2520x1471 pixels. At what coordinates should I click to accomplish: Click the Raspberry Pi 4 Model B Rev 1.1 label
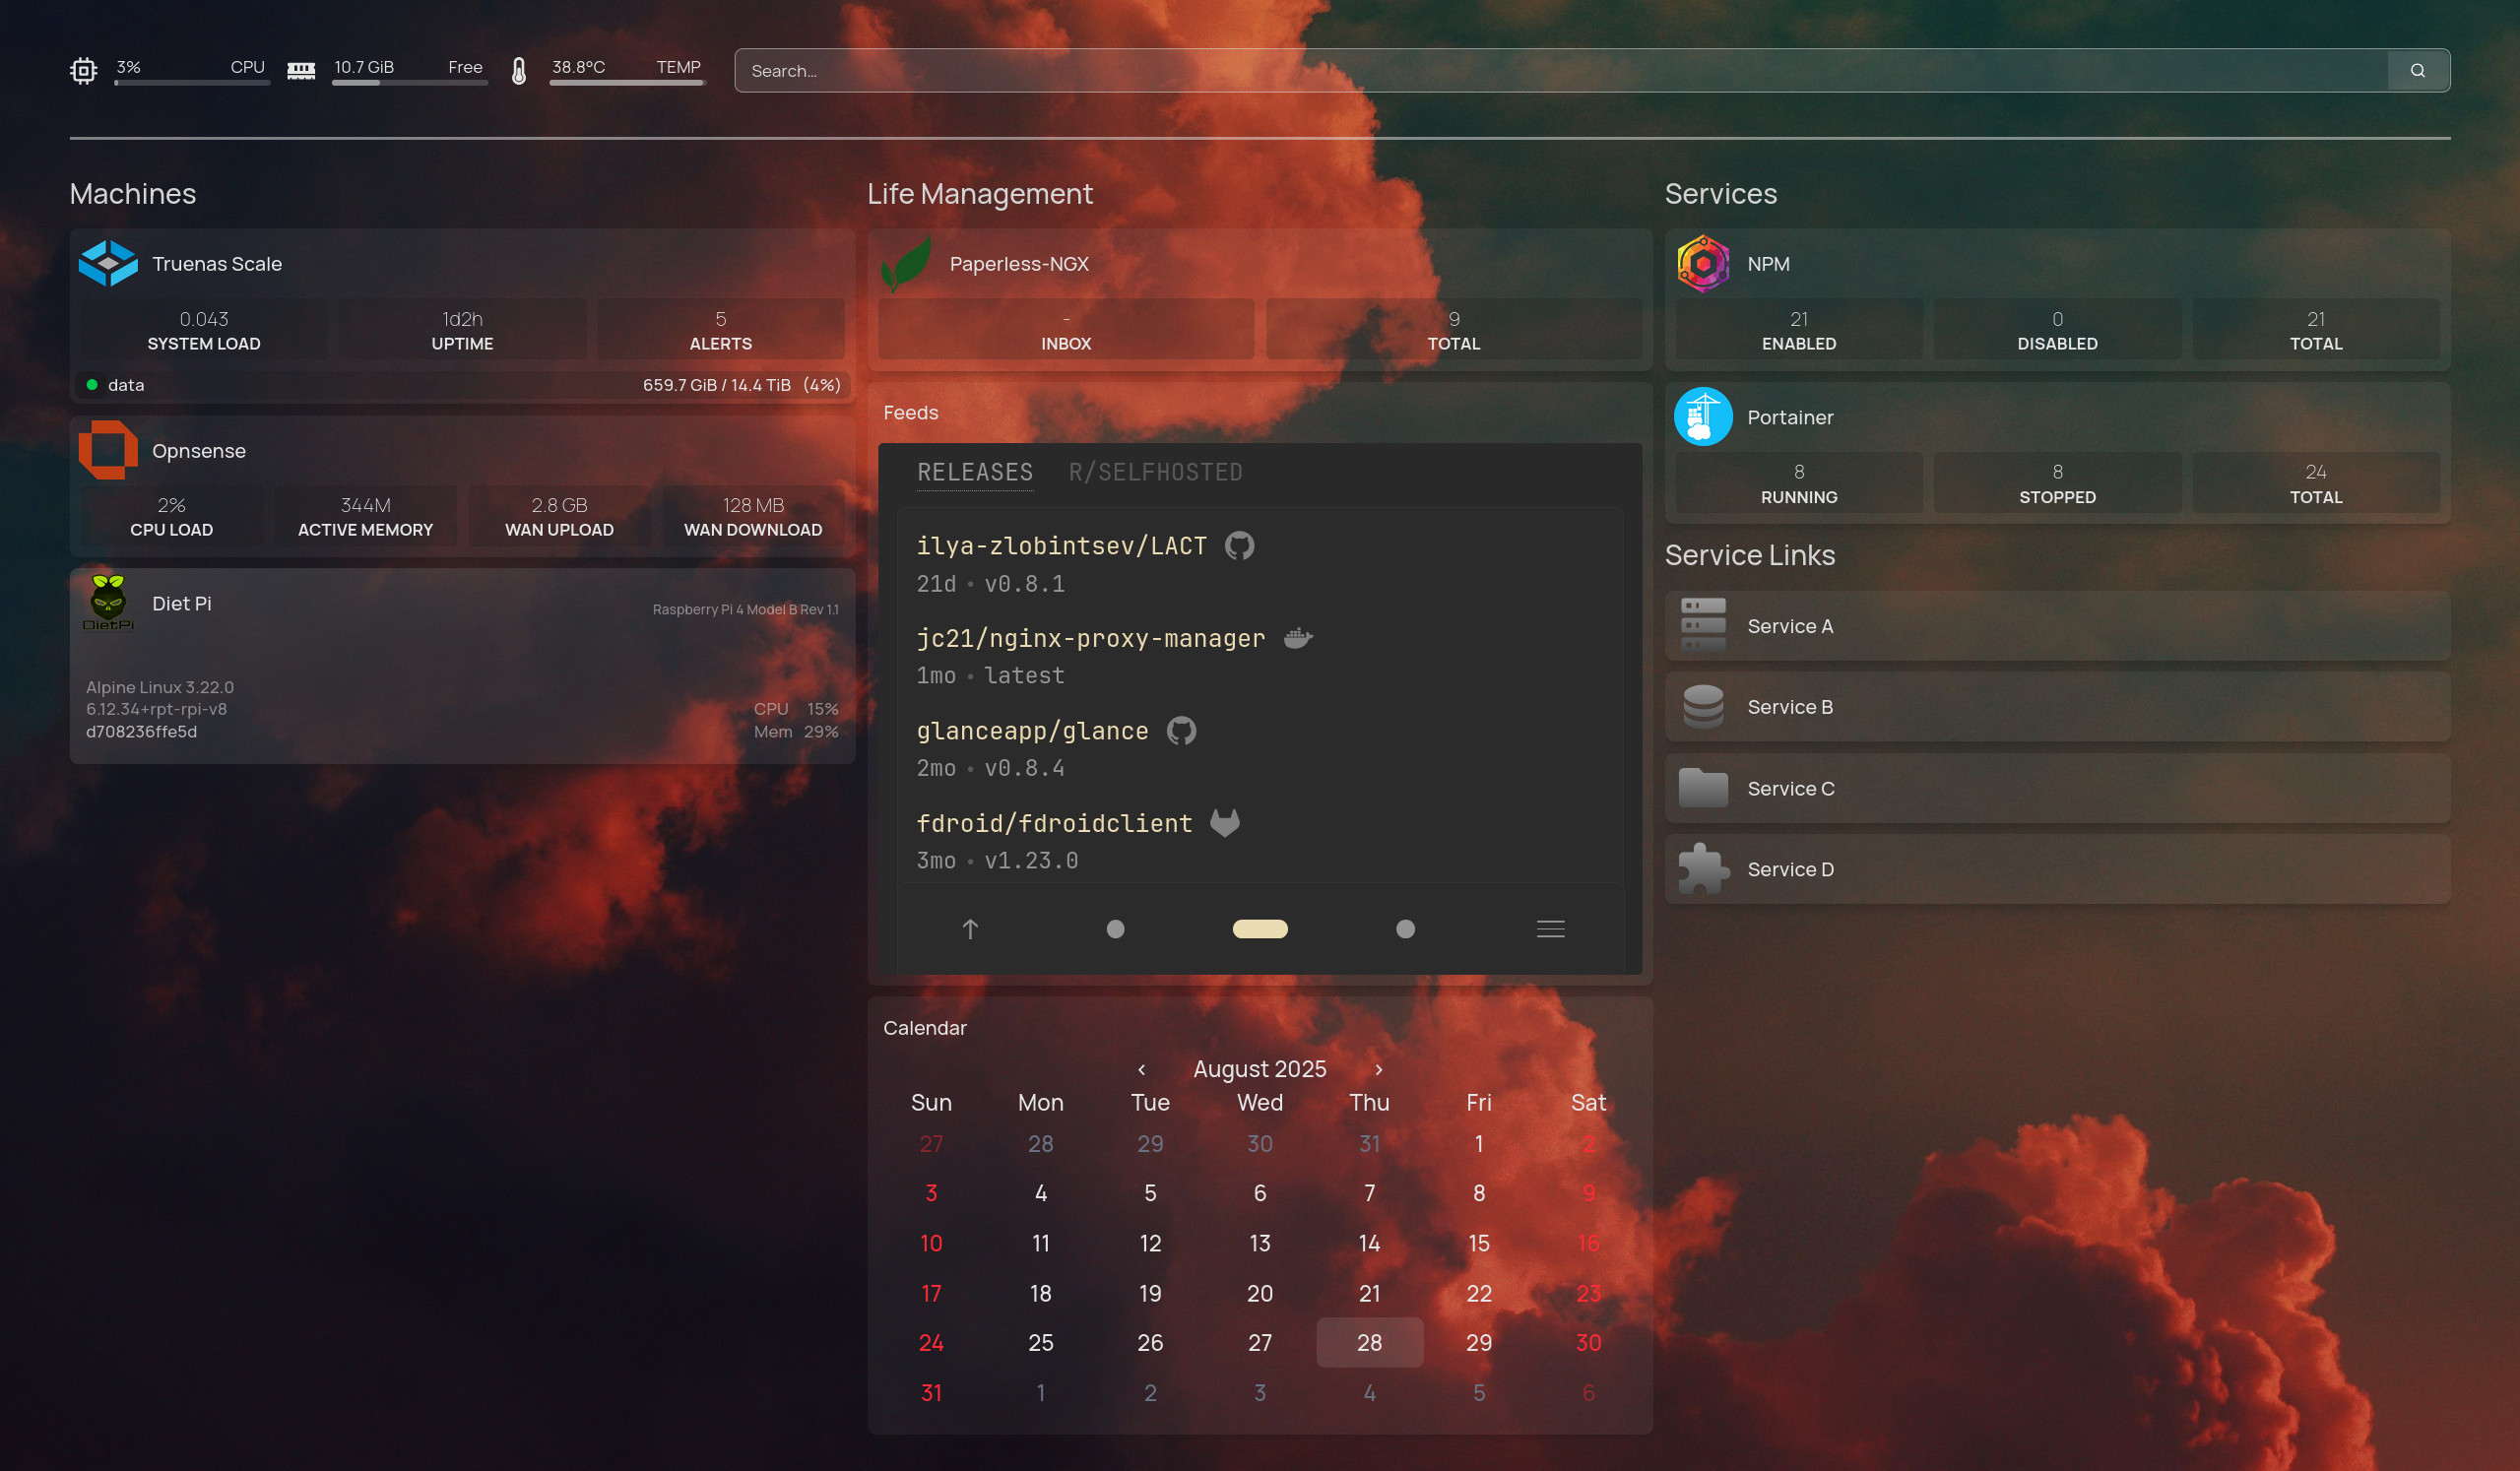click(x=745, y=609)
